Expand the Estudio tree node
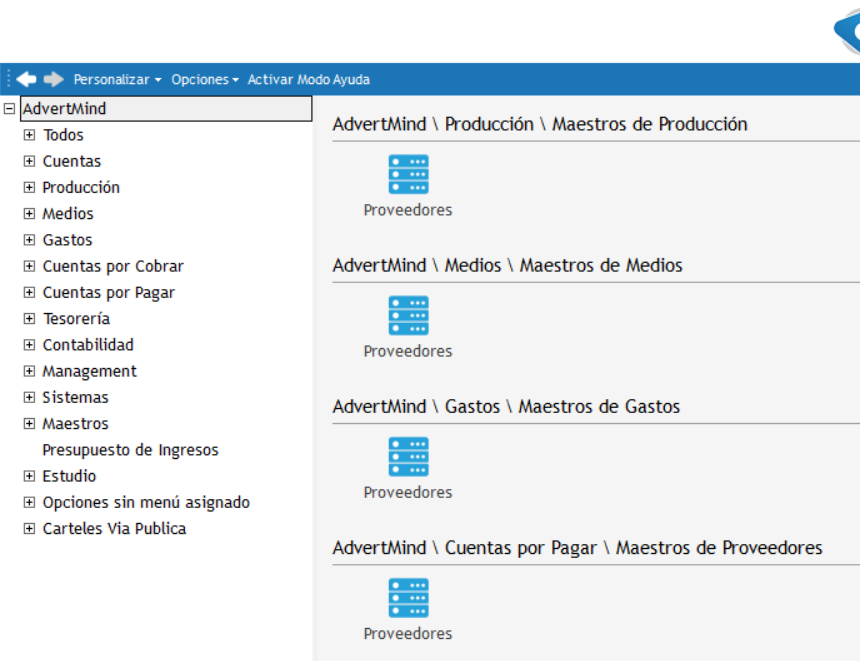The height and width of the screenshot is (661, 860). tap(29, 476)
